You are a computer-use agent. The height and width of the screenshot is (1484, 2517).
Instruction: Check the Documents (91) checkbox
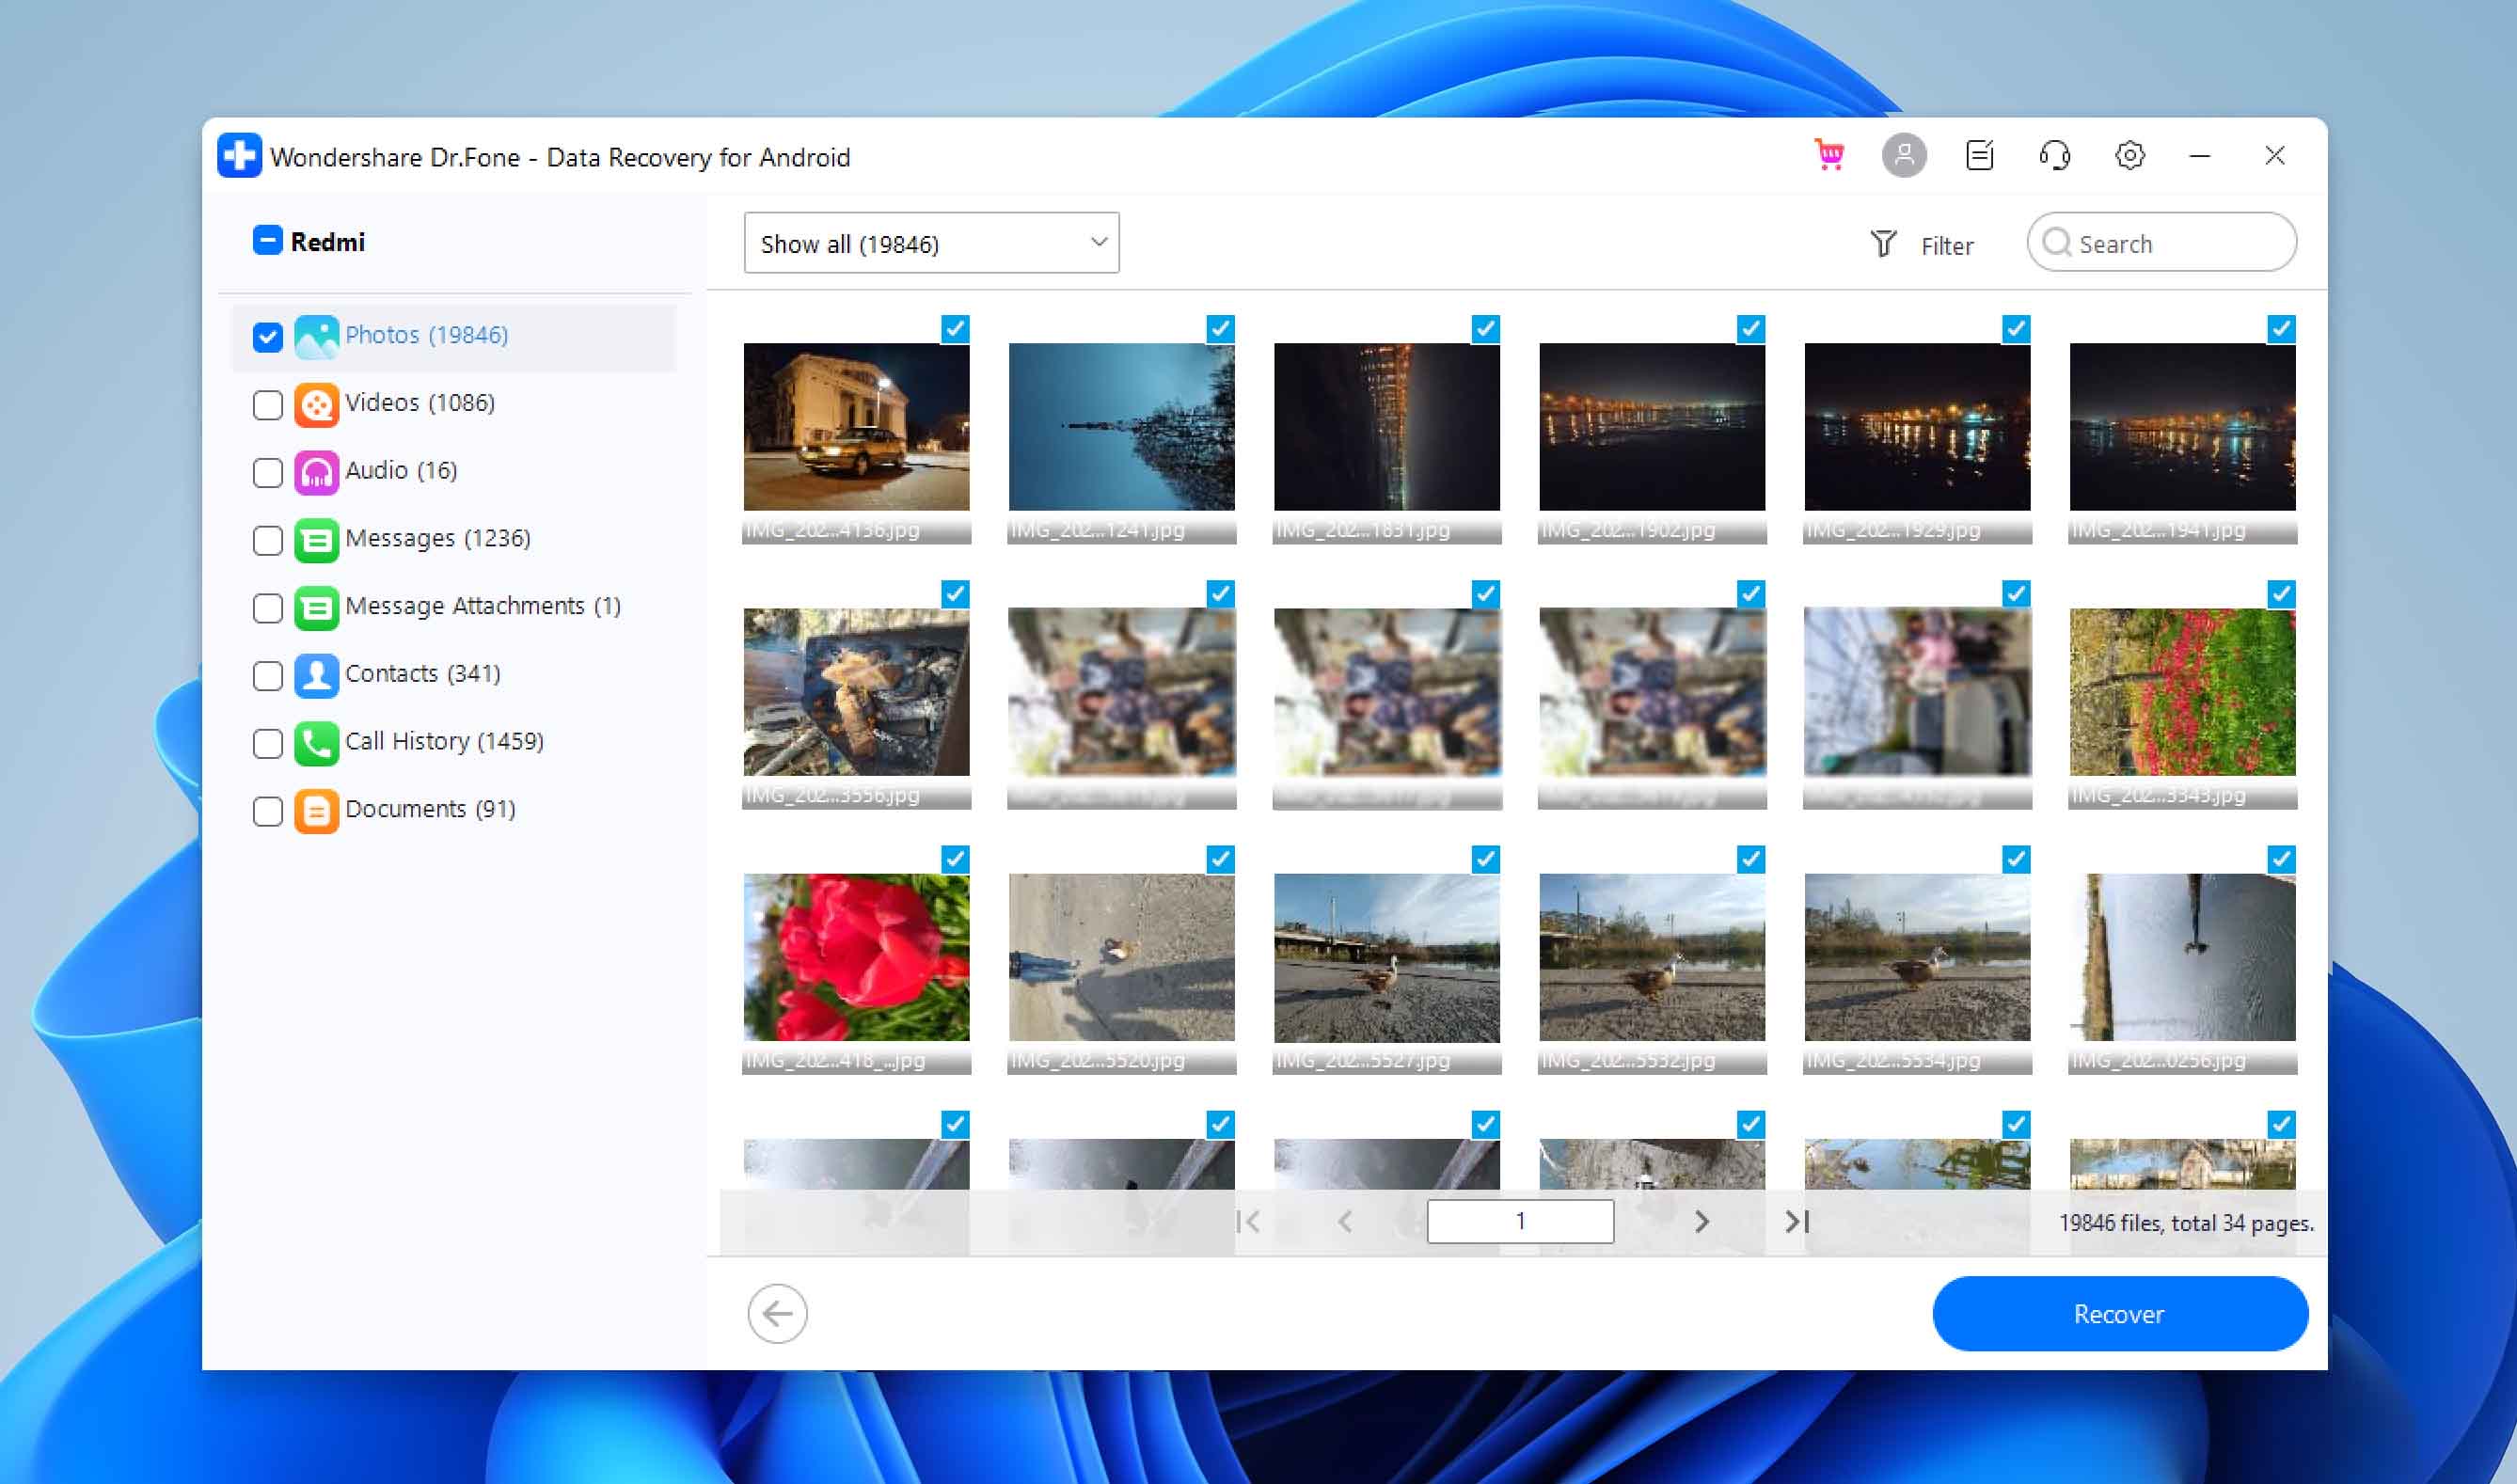(267, 811)
